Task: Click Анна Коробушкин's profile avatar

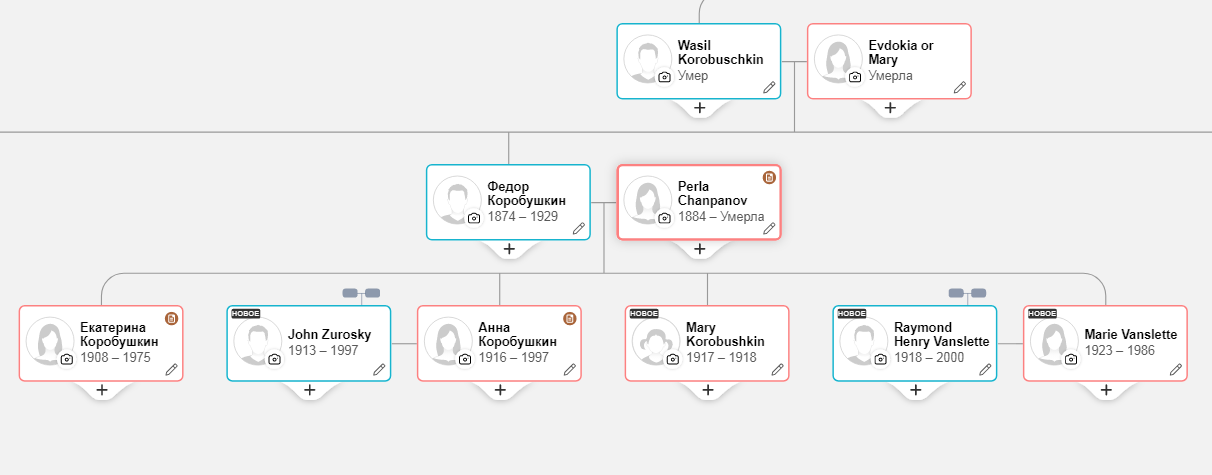Action: tap(448, 340)
